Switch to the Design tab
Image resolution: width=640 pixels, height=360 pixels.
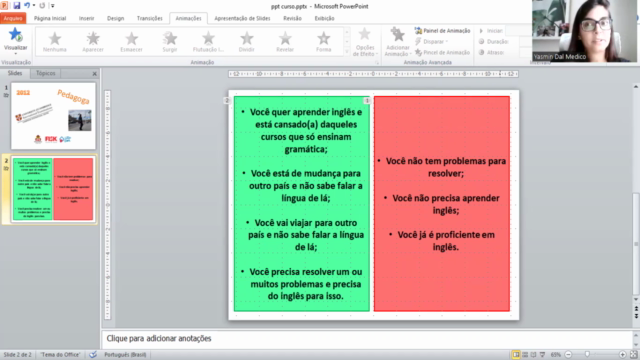(x=116, y=18)
